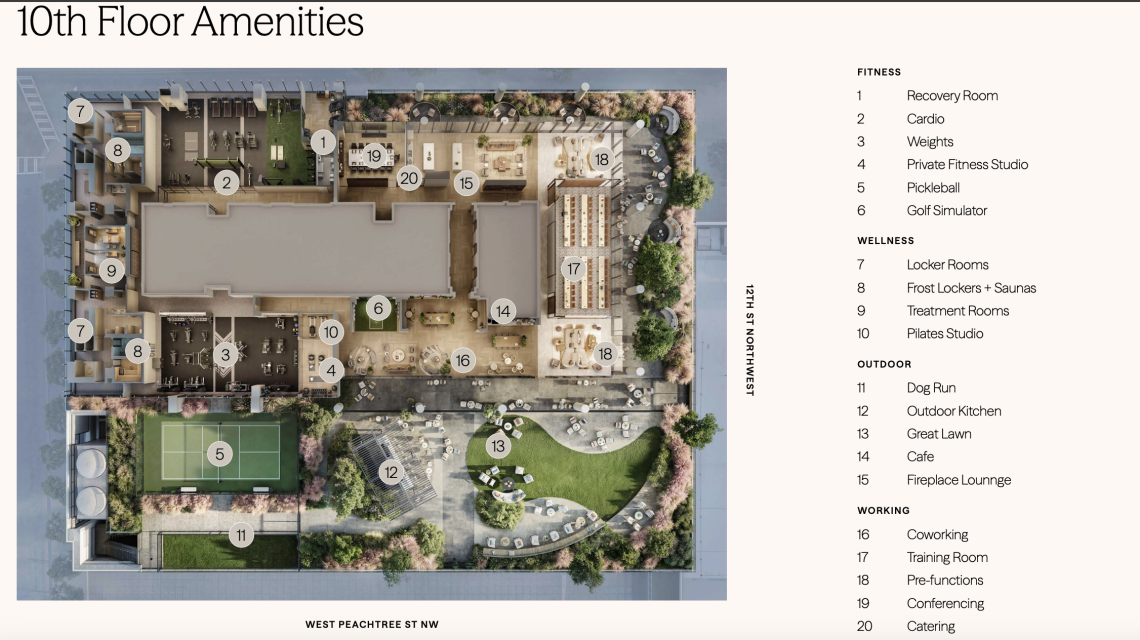The height and width of the screenshot is (640, 1140).
Task: Select Frost Lockers + Saunas legend entry
Action: 971,288
